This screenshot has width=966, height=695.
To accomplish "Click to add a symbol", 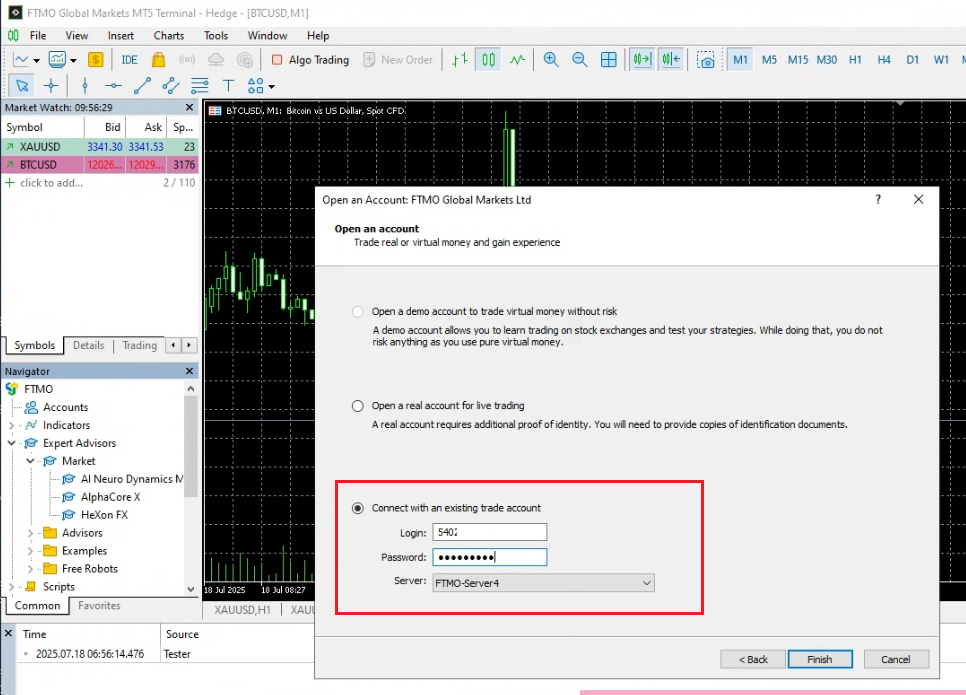I will (x=51, y=183).
